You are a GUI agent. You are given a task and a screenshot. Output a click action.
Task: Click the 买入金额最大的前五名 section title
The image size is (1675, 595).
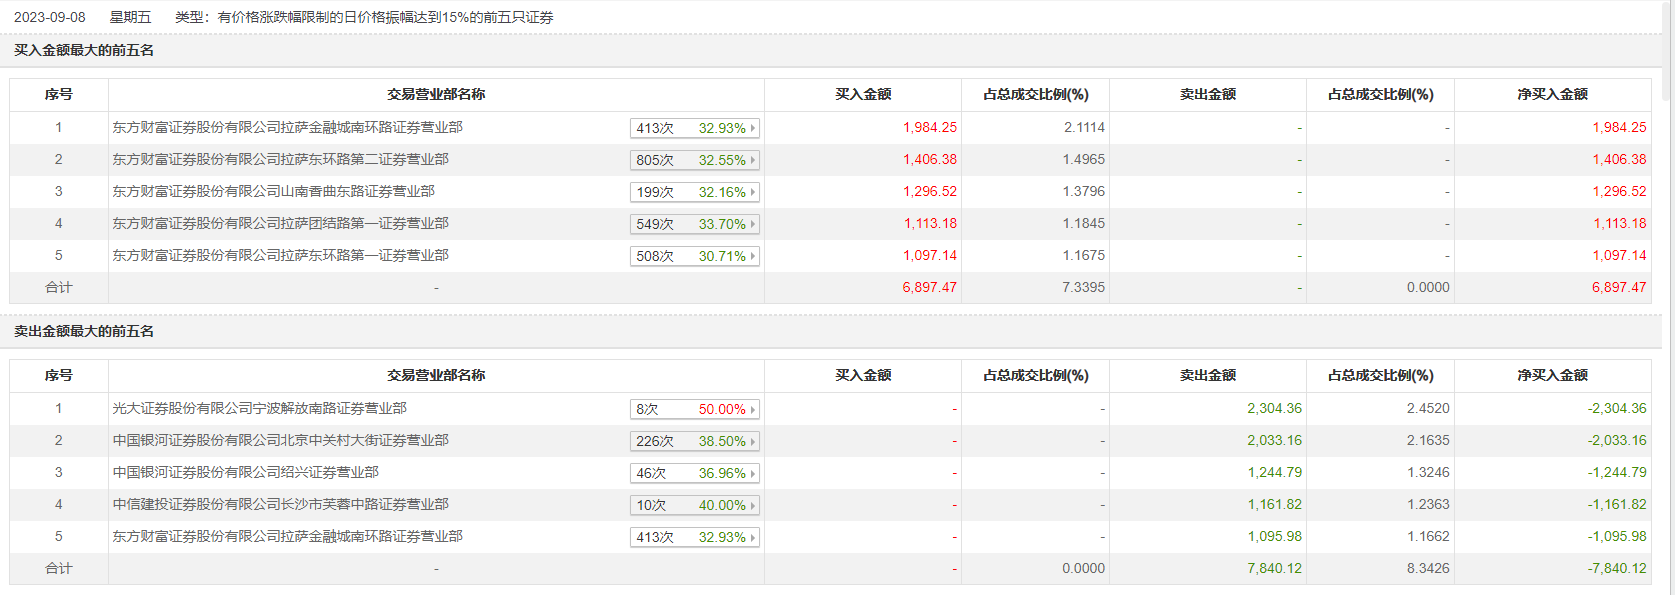84,50
